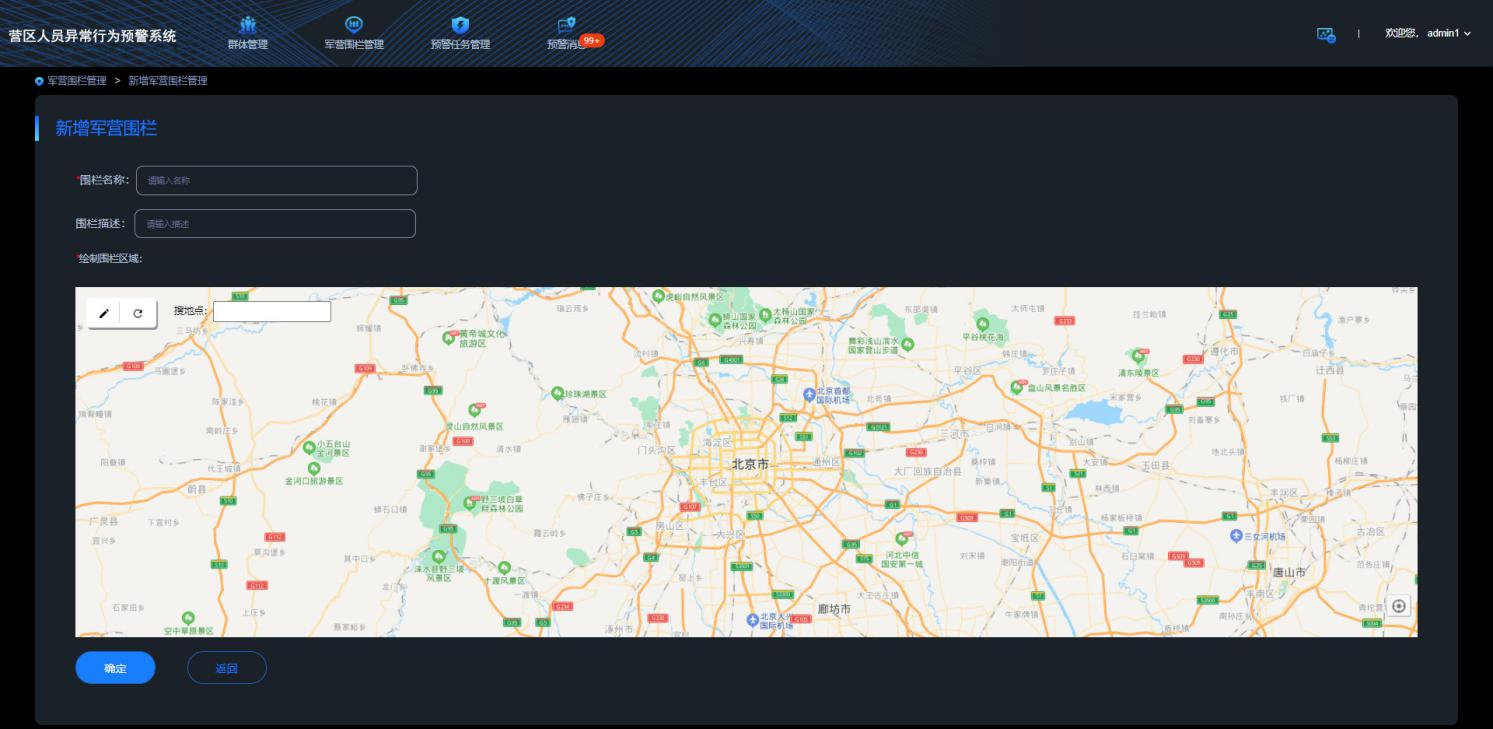
Task: Click the 军营围栏管理 fence icon
Action: [x=353, y=25]
